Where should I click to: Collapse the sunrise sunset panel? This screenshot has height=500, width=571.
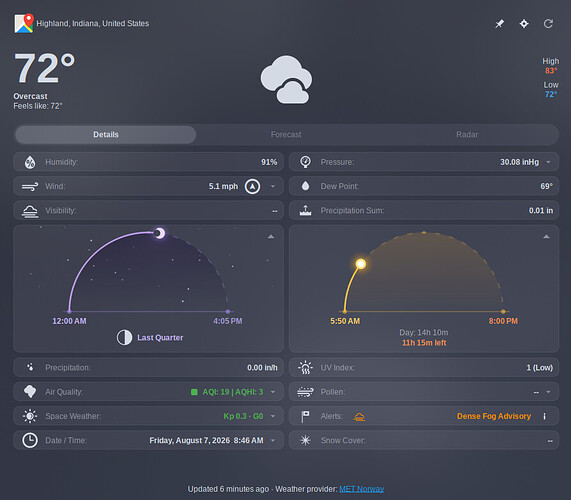click(x=546, y=237)
